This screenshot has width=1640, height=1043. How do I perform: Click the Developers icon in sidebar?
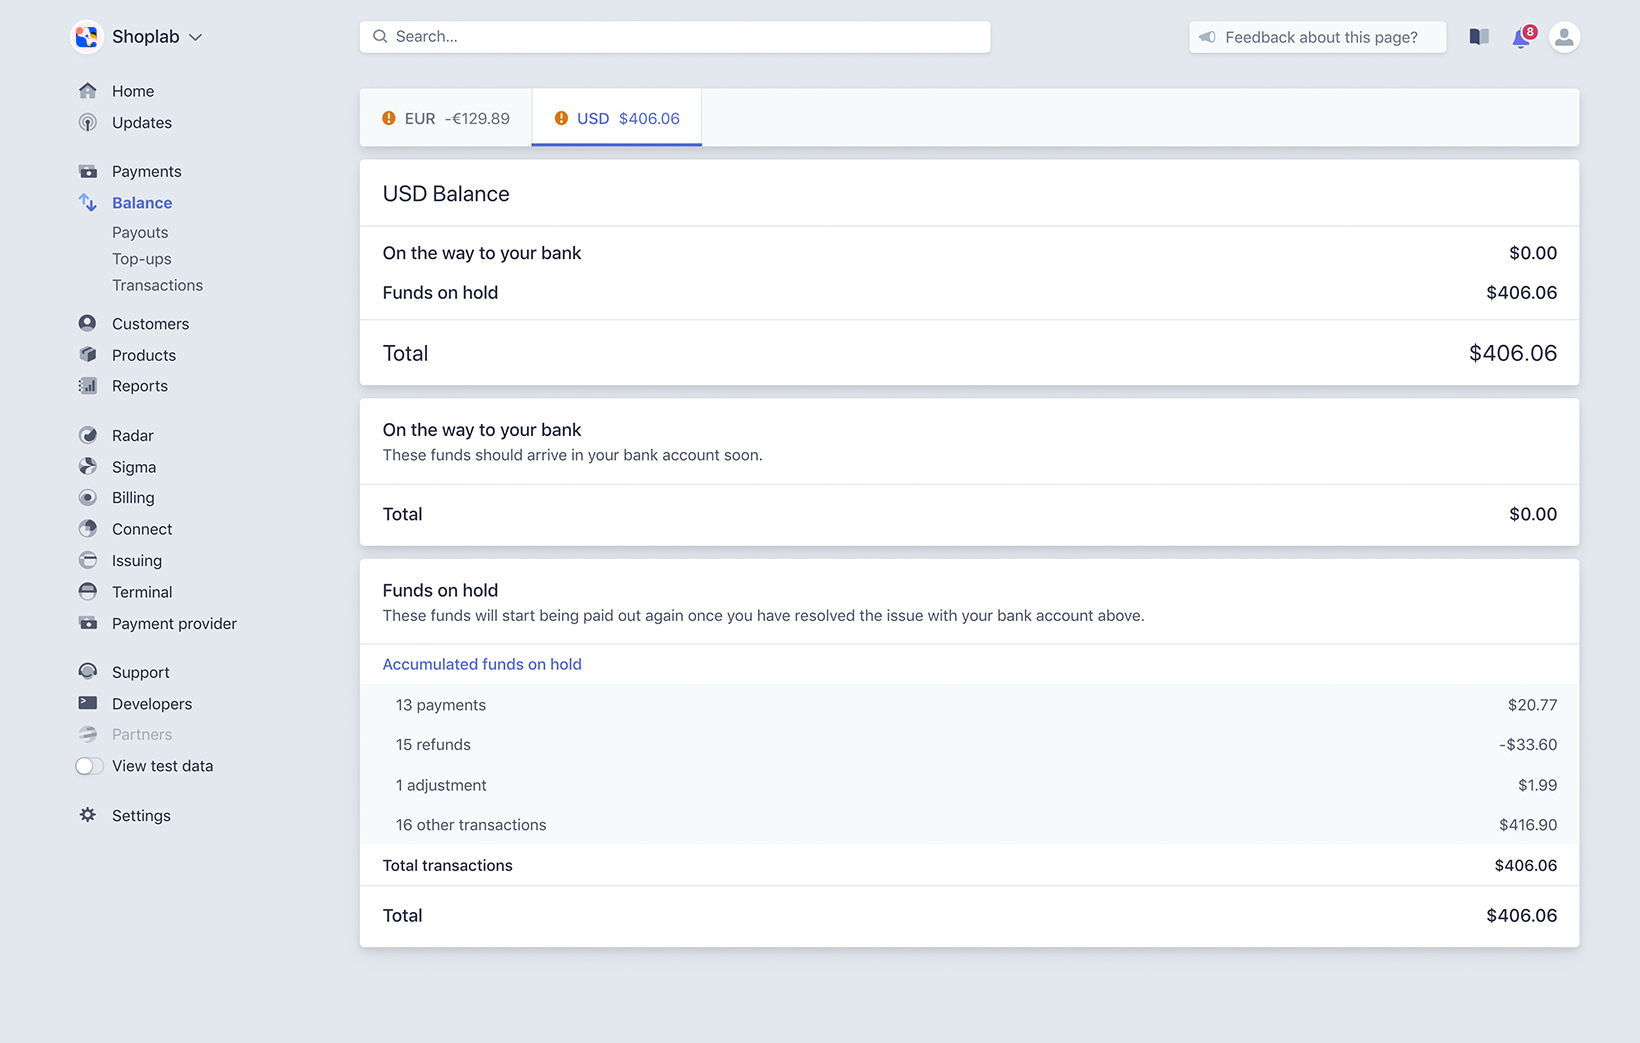[88, 703]
